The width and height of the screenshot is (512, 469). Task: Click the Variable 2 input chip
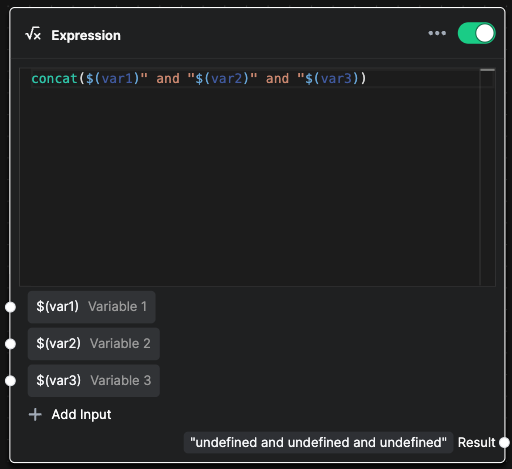coord(94,344)
